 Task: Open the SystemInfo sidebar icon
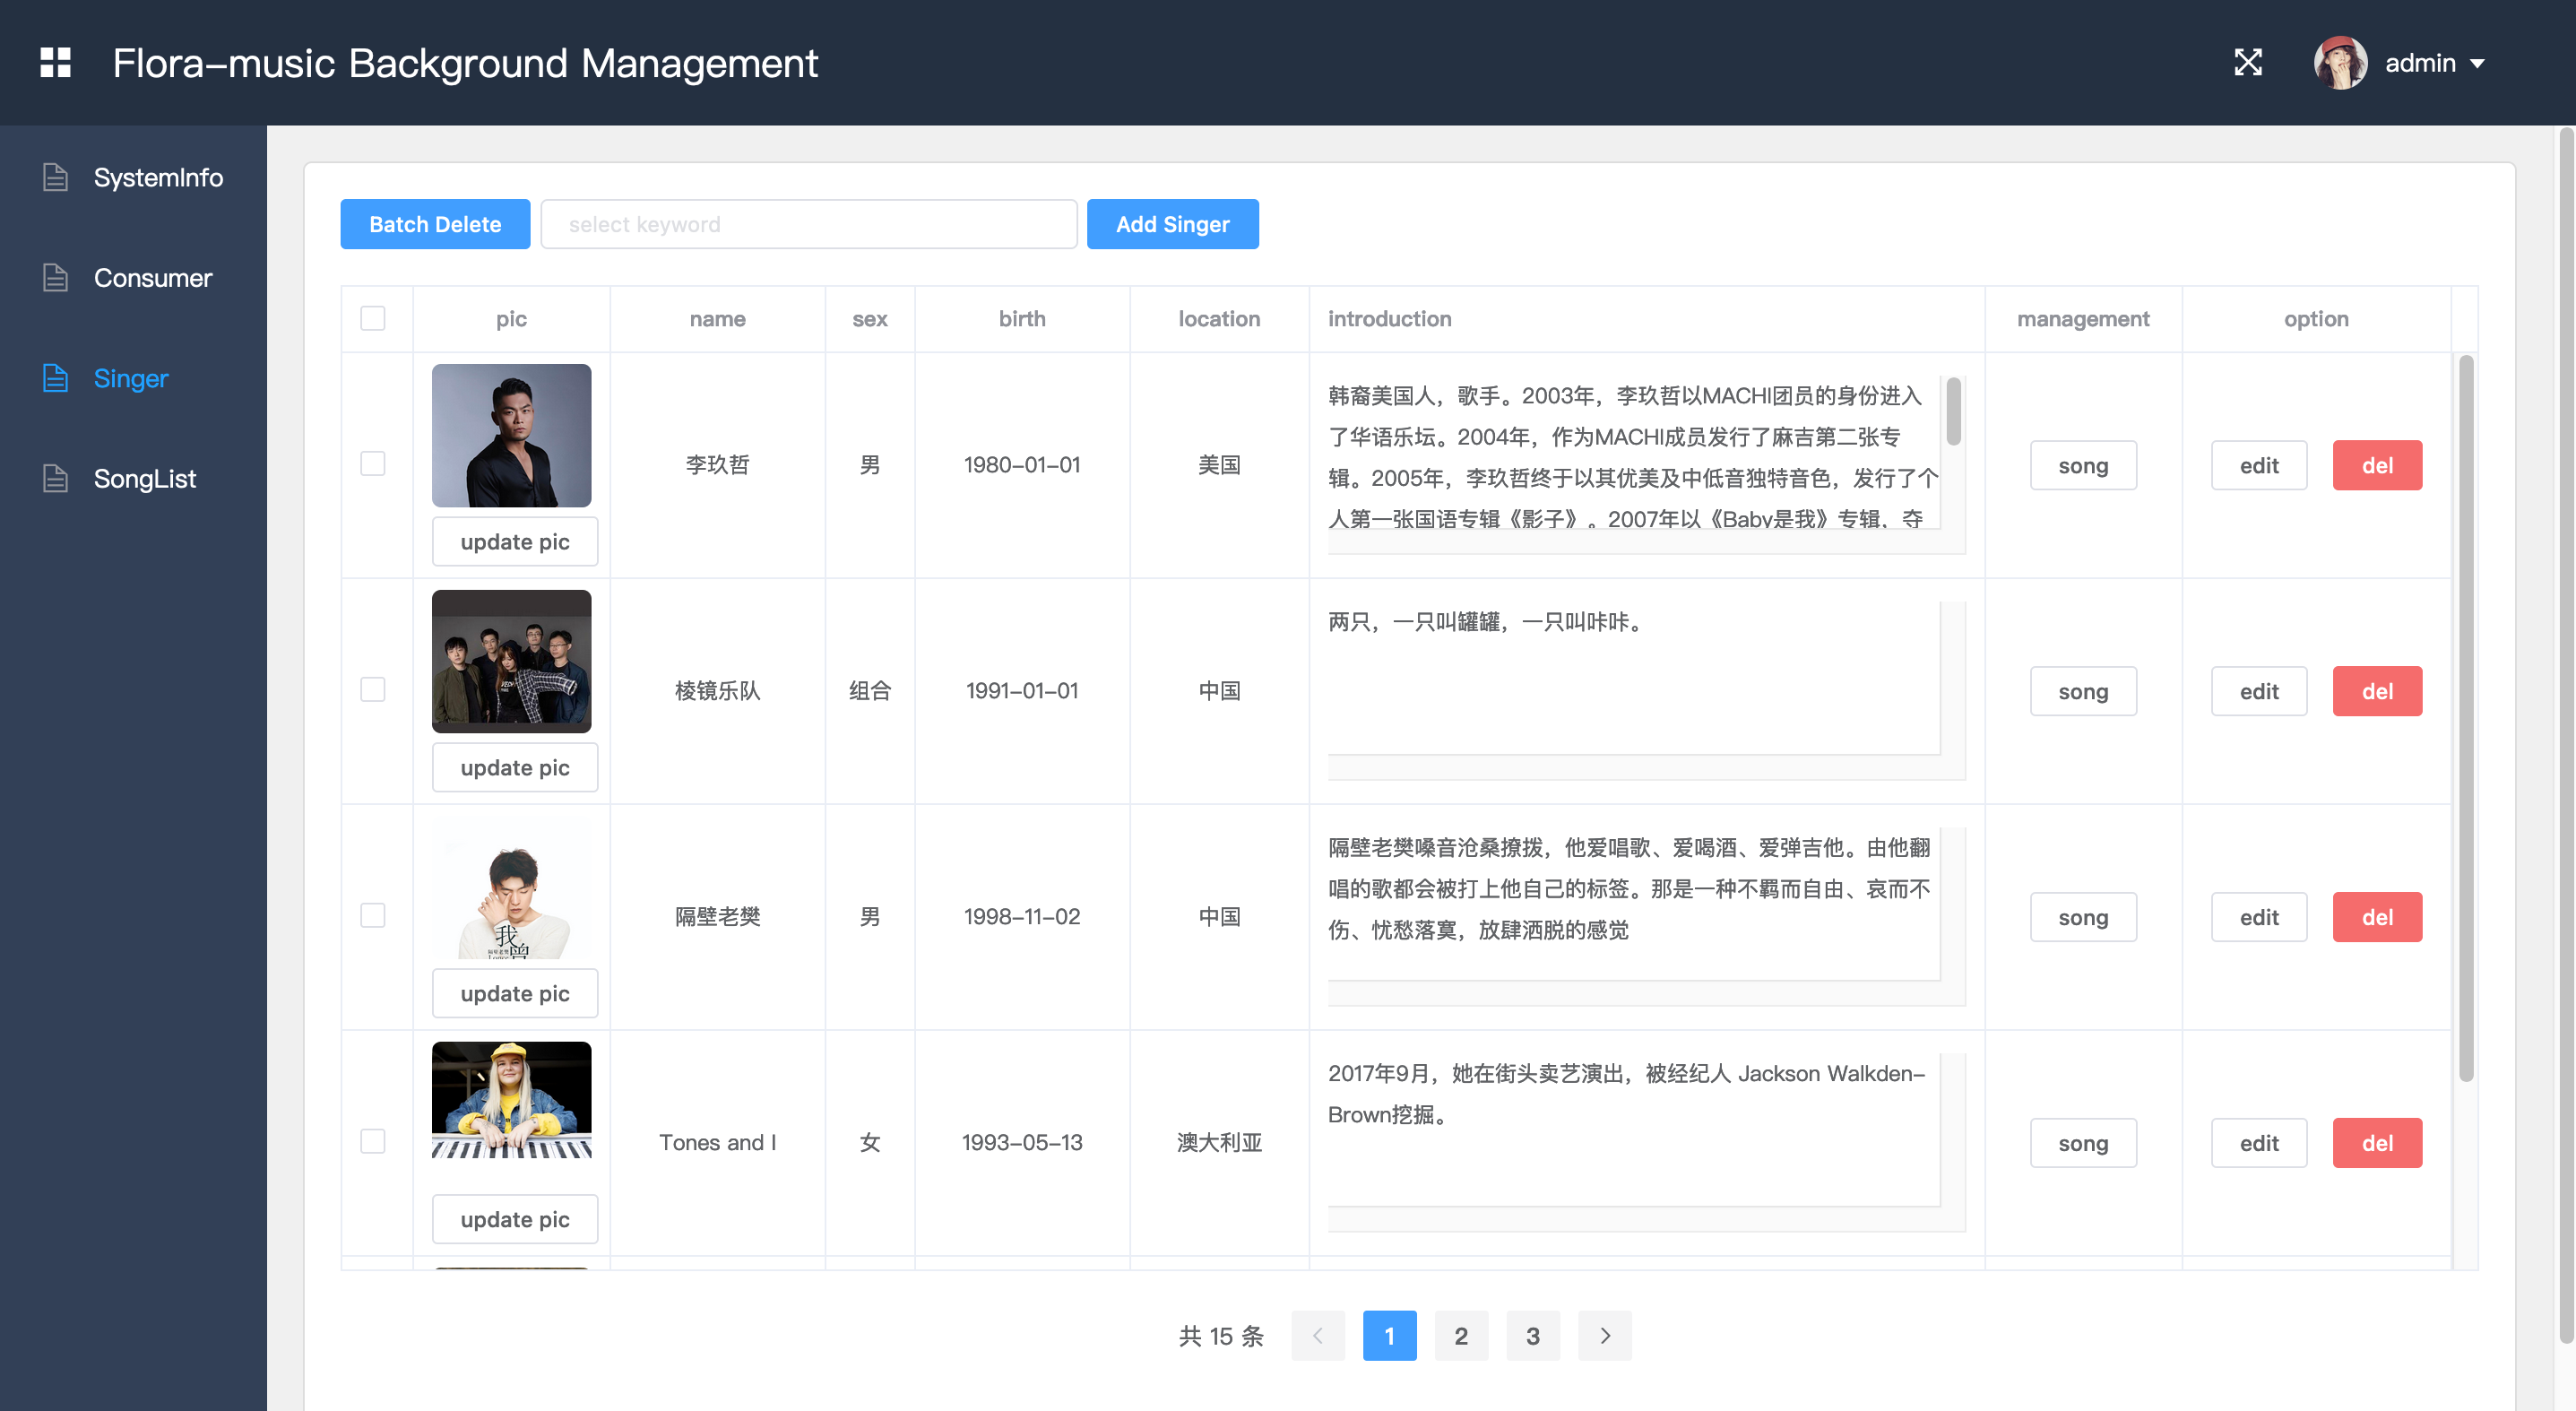tap(55, 177)
